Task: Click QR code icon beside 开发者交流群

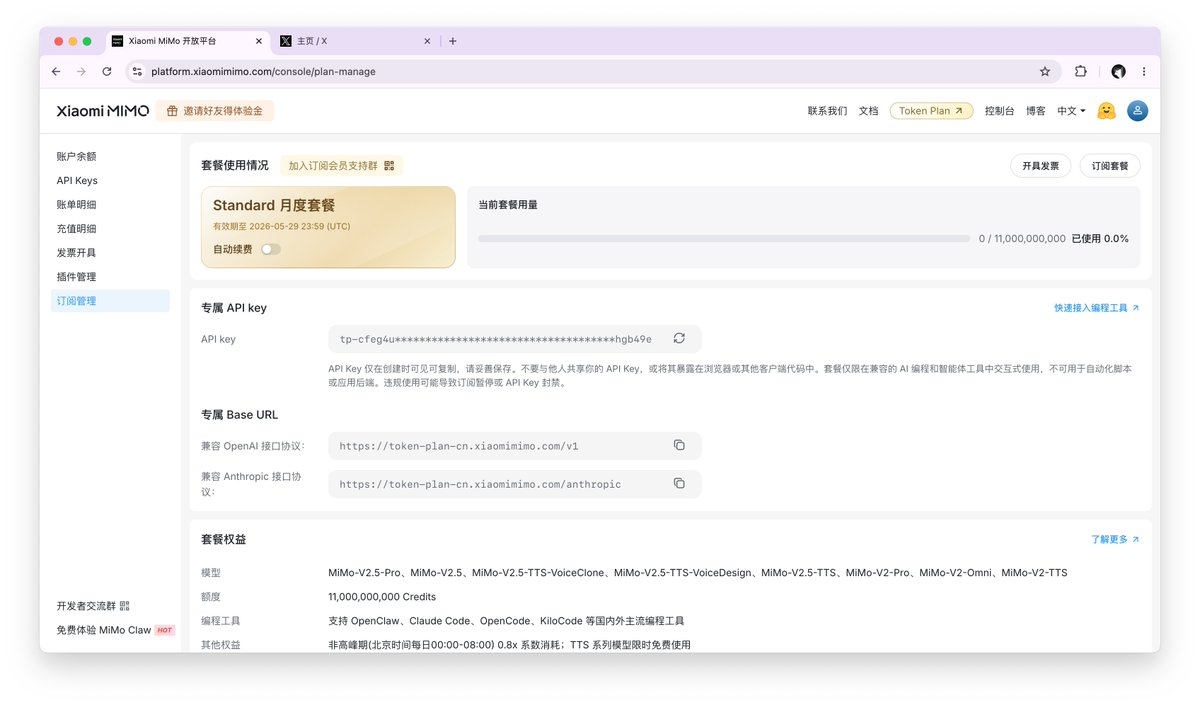Action: tap(125, 606)
